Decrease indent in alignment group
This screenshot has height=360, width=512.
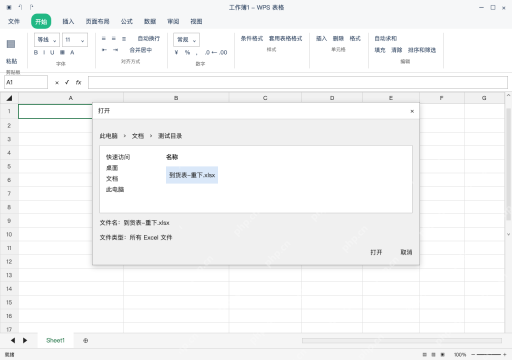pos(104,50)
